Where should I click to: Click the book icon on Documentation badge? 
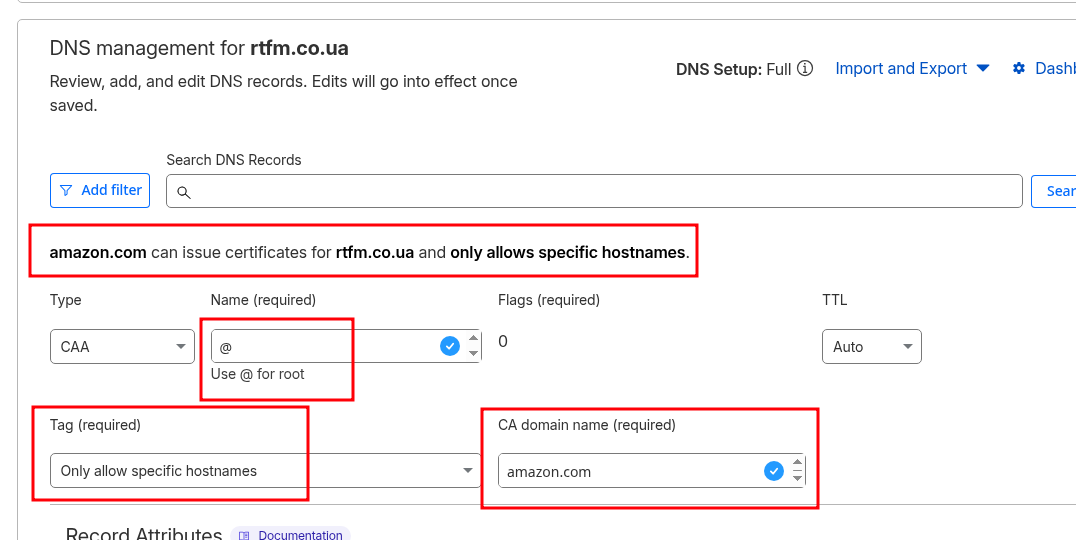[x=245, y=535]
